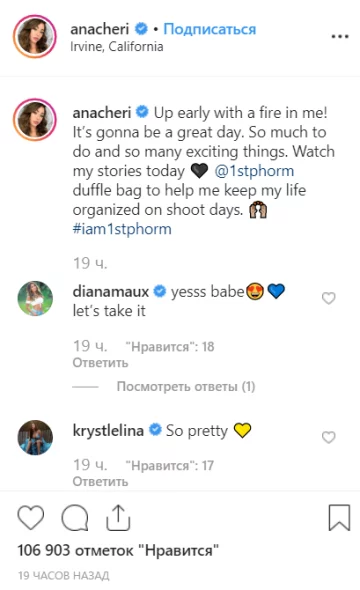The width and height of the screenshot is (360, 590).
Task: Open the #iam1stphorm hashtag
Action: tap(122, 229)
